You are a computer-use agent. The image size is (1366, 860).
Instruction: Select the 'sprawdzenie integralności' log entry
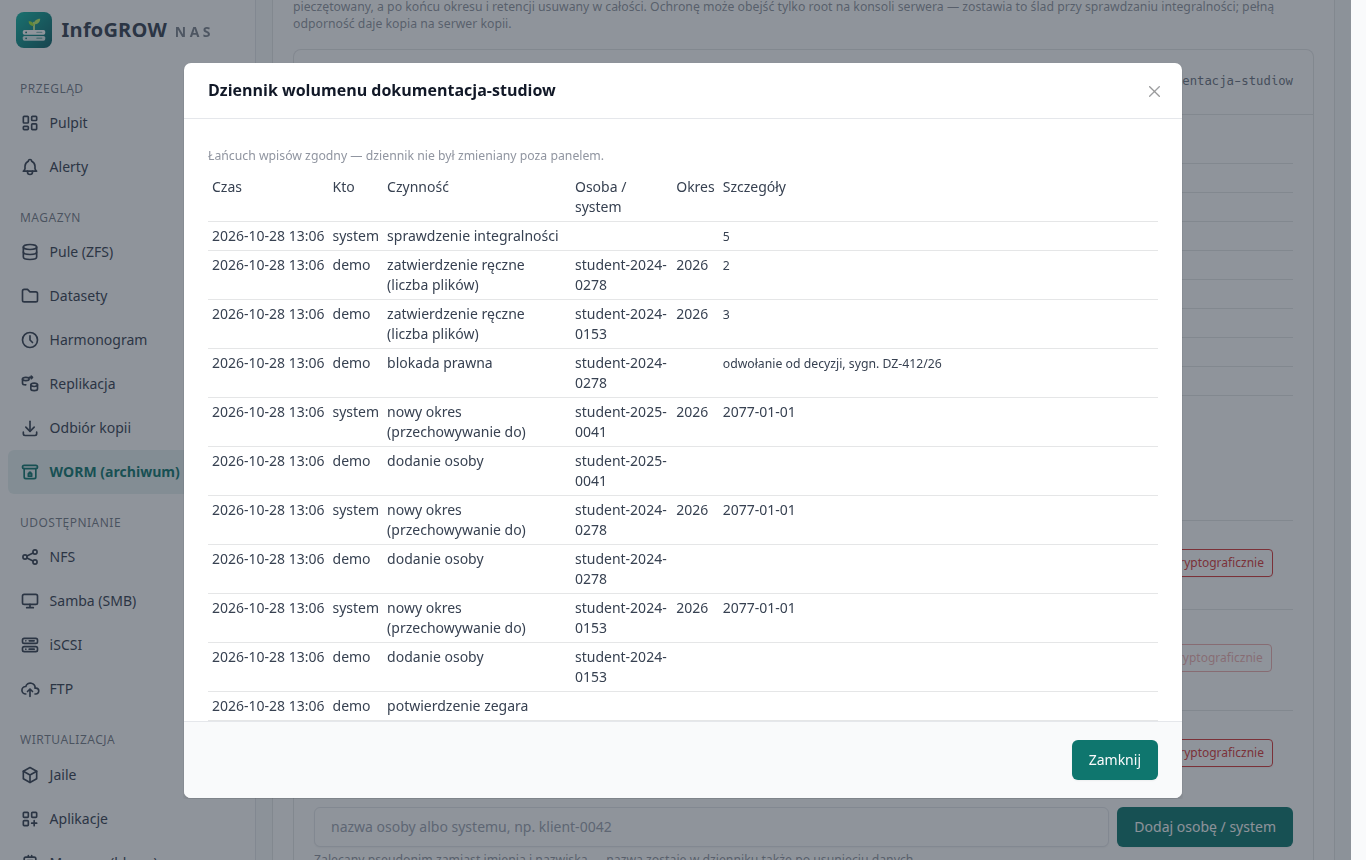683,236
